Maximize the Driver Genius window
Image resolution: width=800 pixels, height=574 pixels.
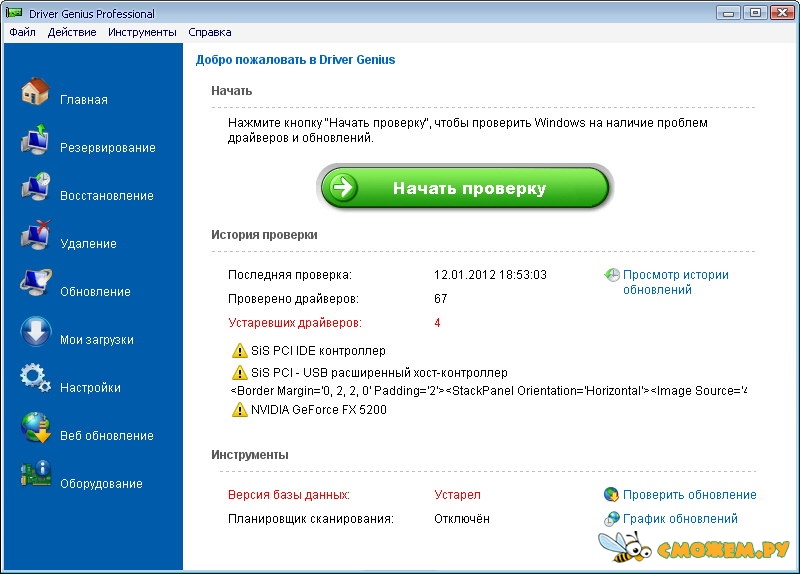coord(755,13)
